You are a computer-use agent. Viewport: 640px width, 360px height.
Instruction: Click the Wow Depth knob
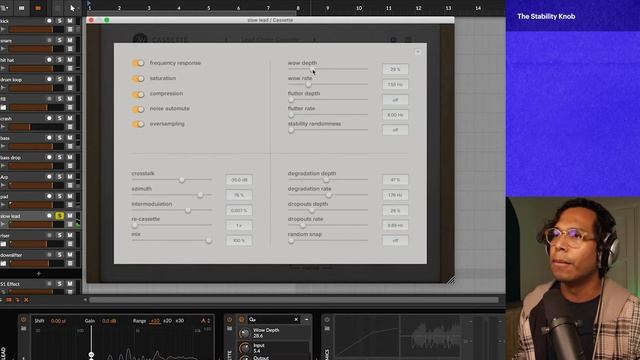pyautogui.click(x=244, y=333)
